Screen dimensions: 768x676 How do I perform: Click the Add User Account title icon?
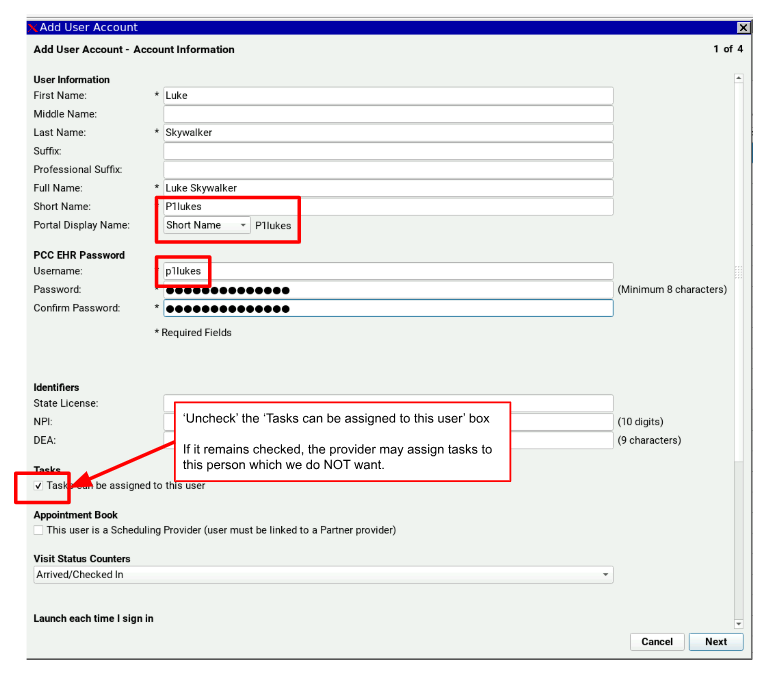coord(32,27)
